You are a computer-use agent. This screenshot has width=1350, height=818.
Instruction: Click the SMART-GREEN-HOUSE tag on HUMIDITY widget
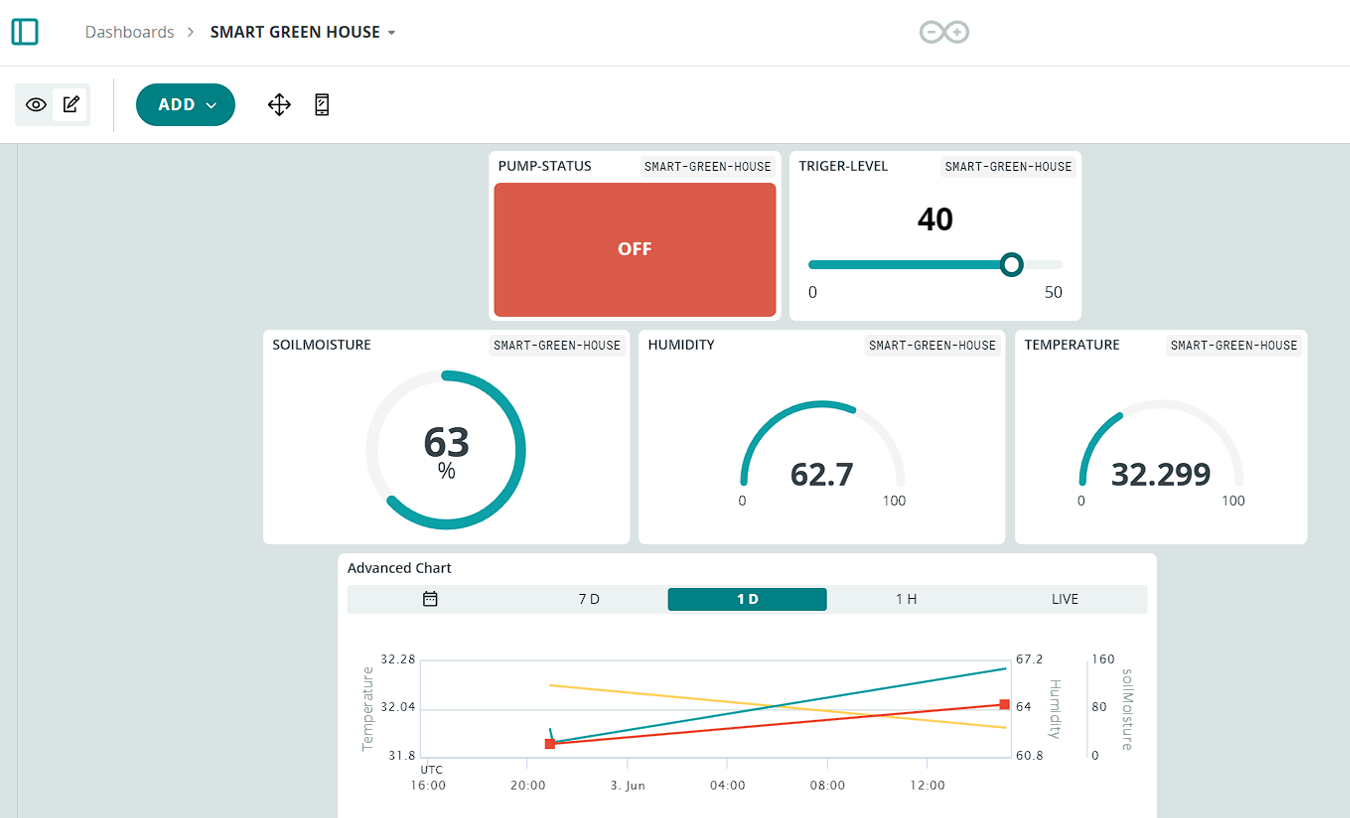click(933, 346)
